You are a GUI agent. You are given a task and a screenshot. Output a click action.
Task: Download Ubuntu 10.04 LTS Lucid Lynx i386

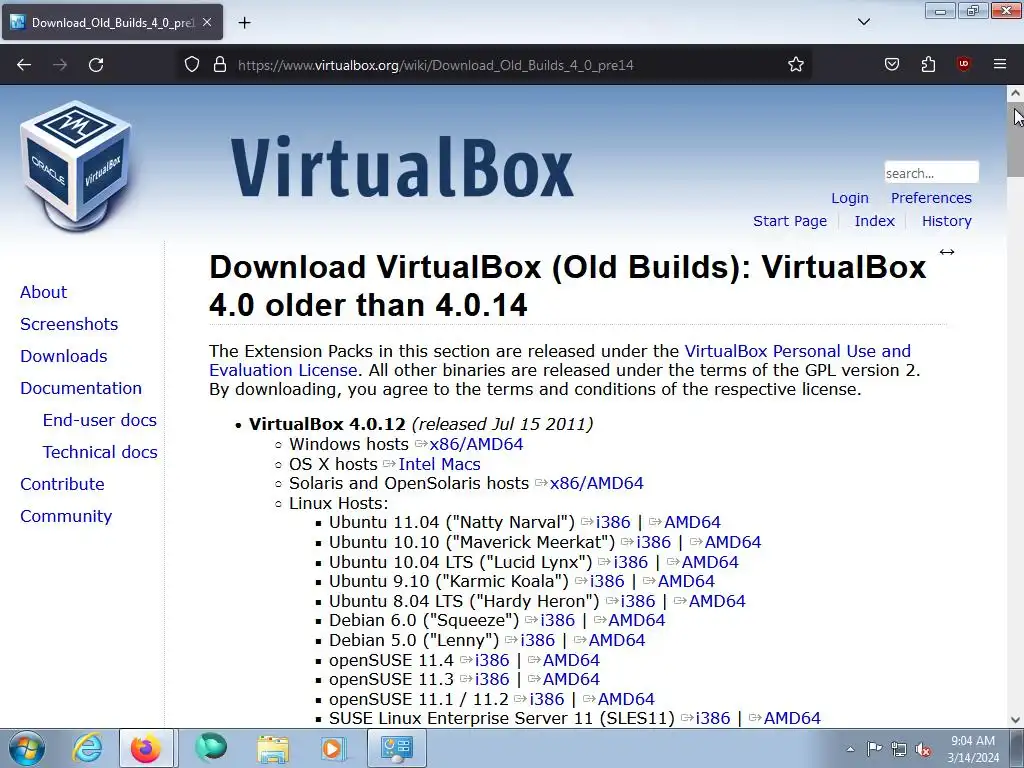click(631, 562)
